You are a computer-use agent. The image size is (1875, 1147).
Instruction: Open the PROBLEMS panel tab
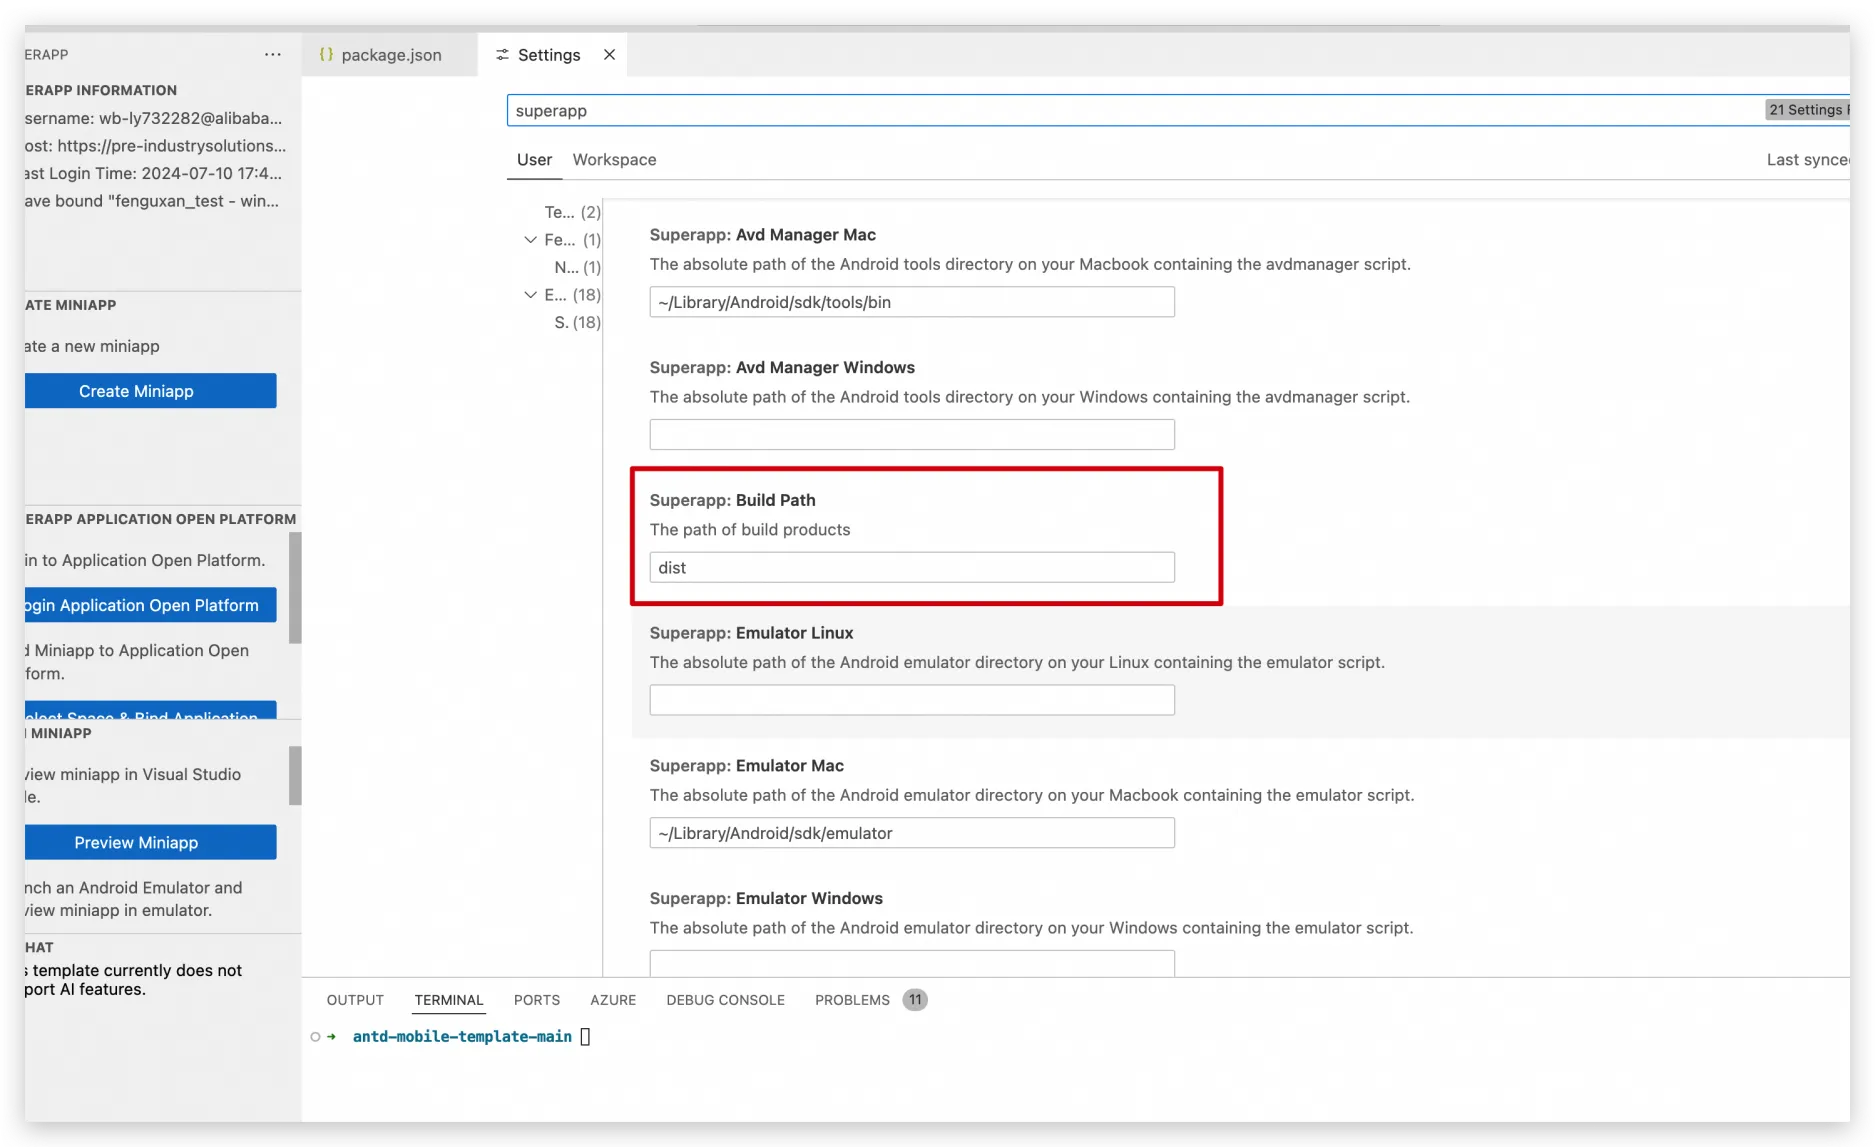(x=852, y=1000)
